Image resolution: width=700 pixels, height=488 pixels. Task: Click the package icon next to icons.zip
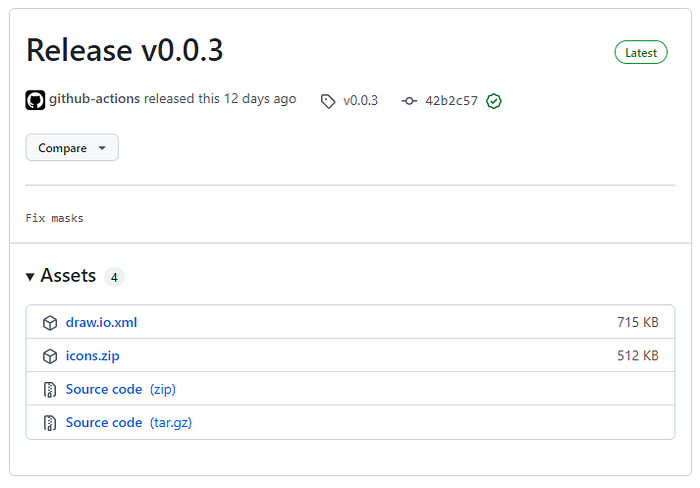pyautogui.click(x=50, y=356)
